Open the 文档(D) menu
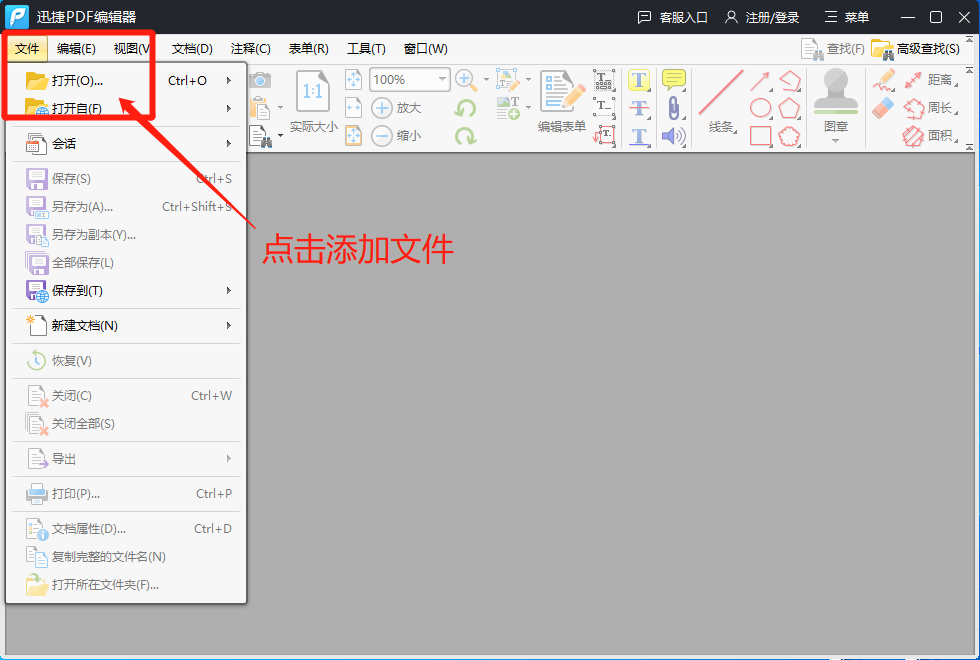This screenshot has height=660, width=980. [192, 49]
